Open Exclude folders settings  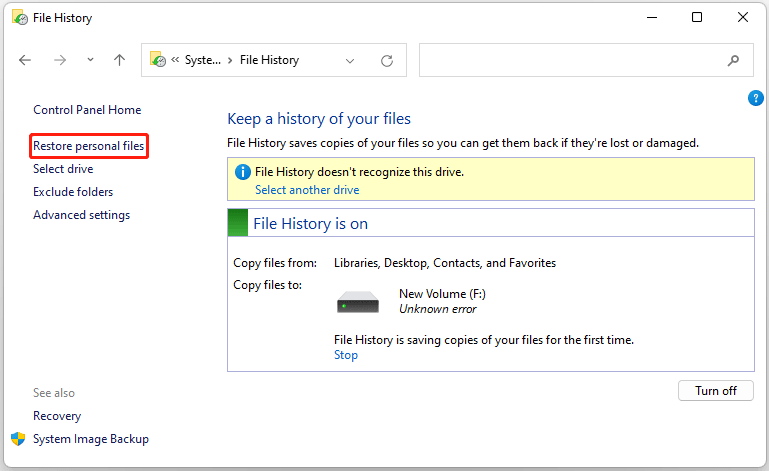pyautogui.click(x=73, y=192)
